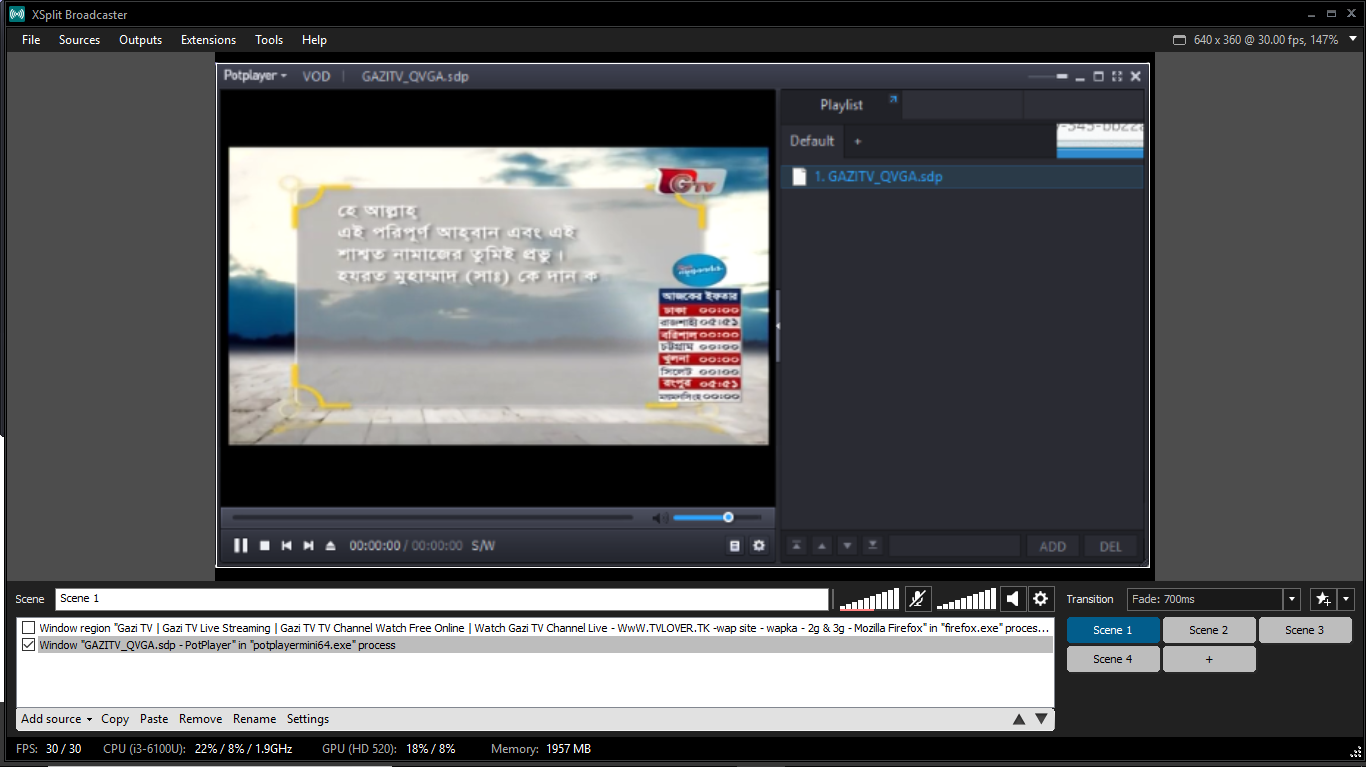
Task: Switch to Scene 2
Action: (1208, 630)
